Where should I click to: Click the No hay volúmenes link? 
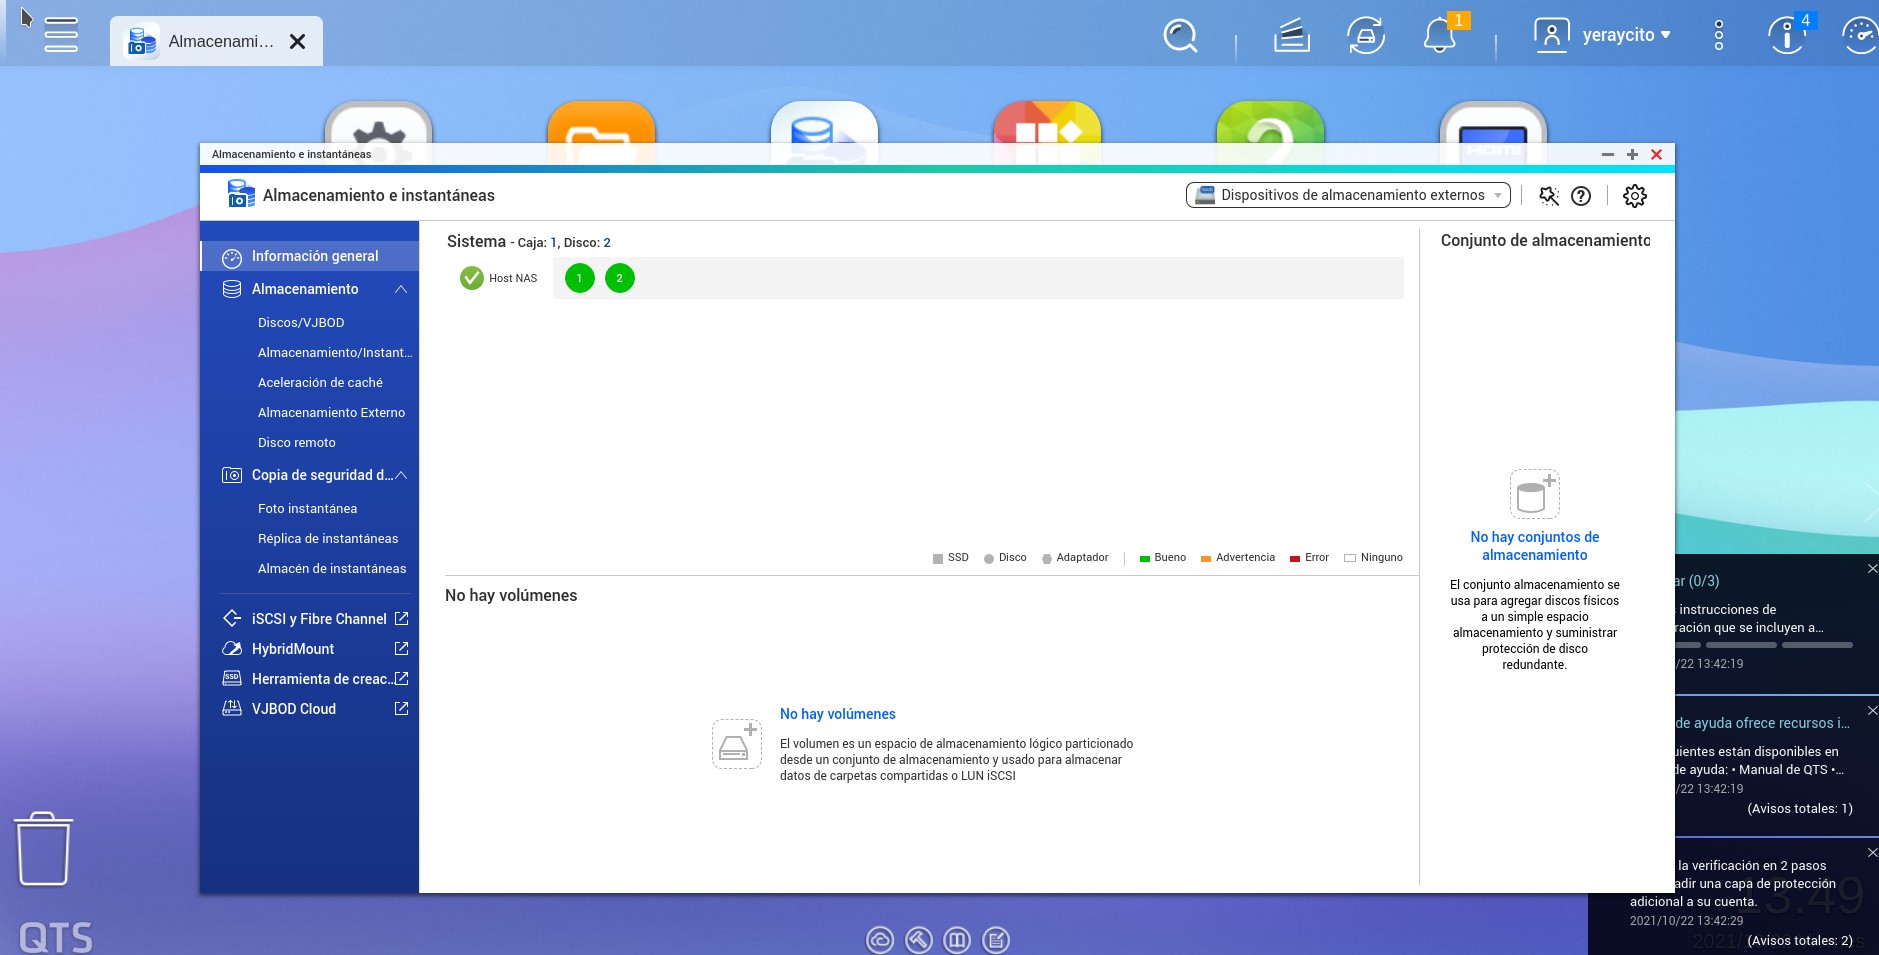(837, 714)
